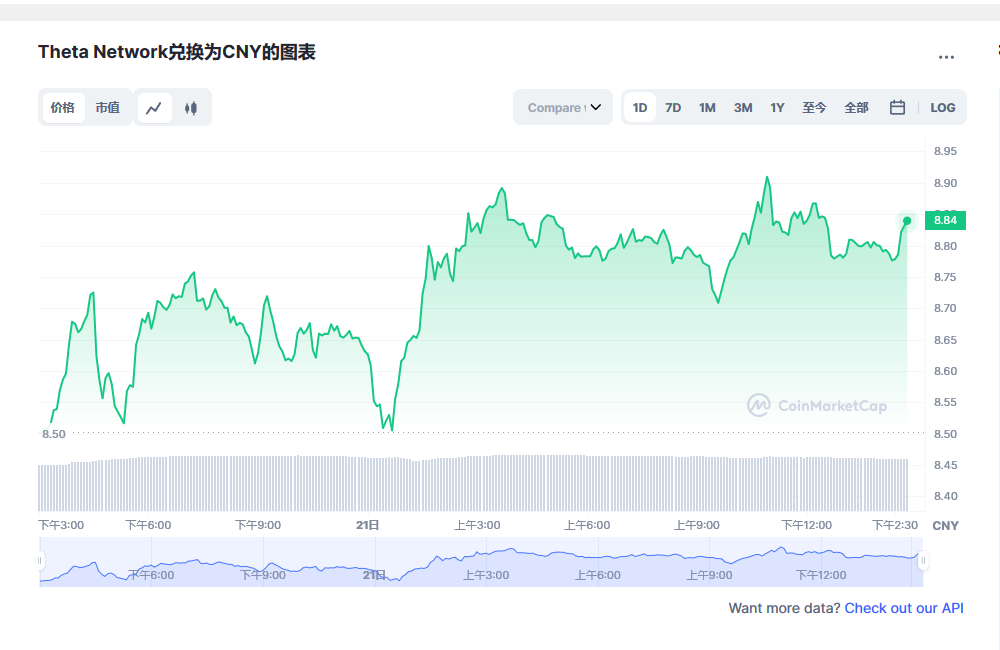This screenshot has width=1000, height=650.
Task: Click the green 8.84 current price tag
Action: 945,220
